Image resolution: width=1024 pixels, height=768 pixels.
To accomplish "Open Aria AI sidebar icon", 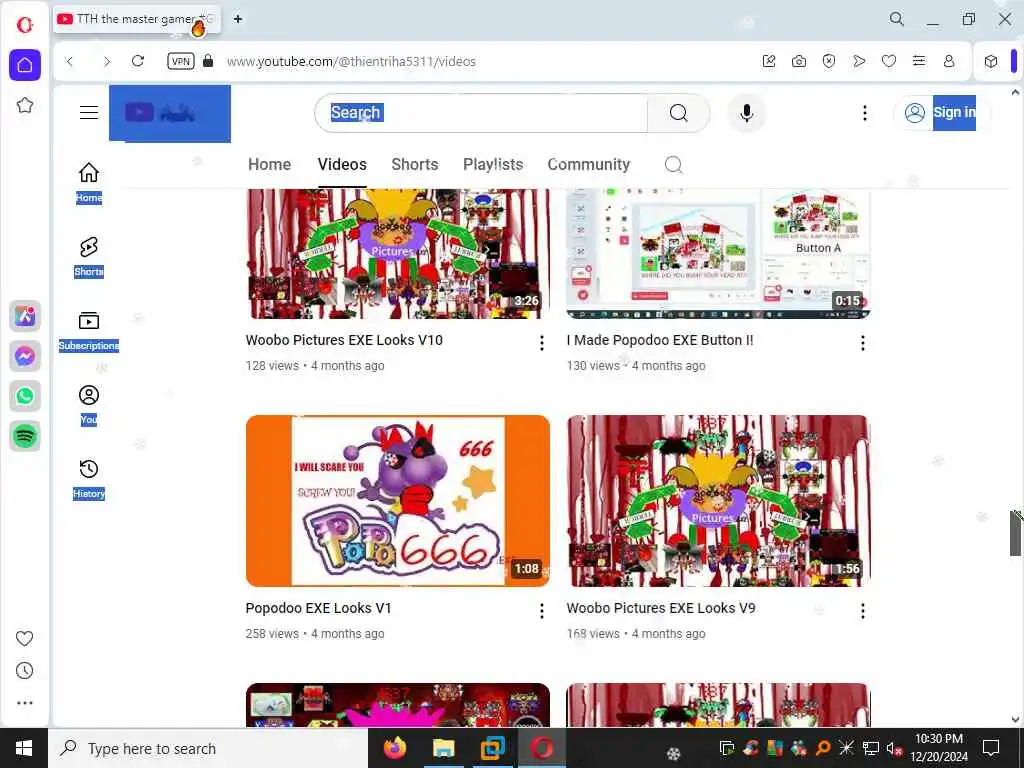I will 25,316.
